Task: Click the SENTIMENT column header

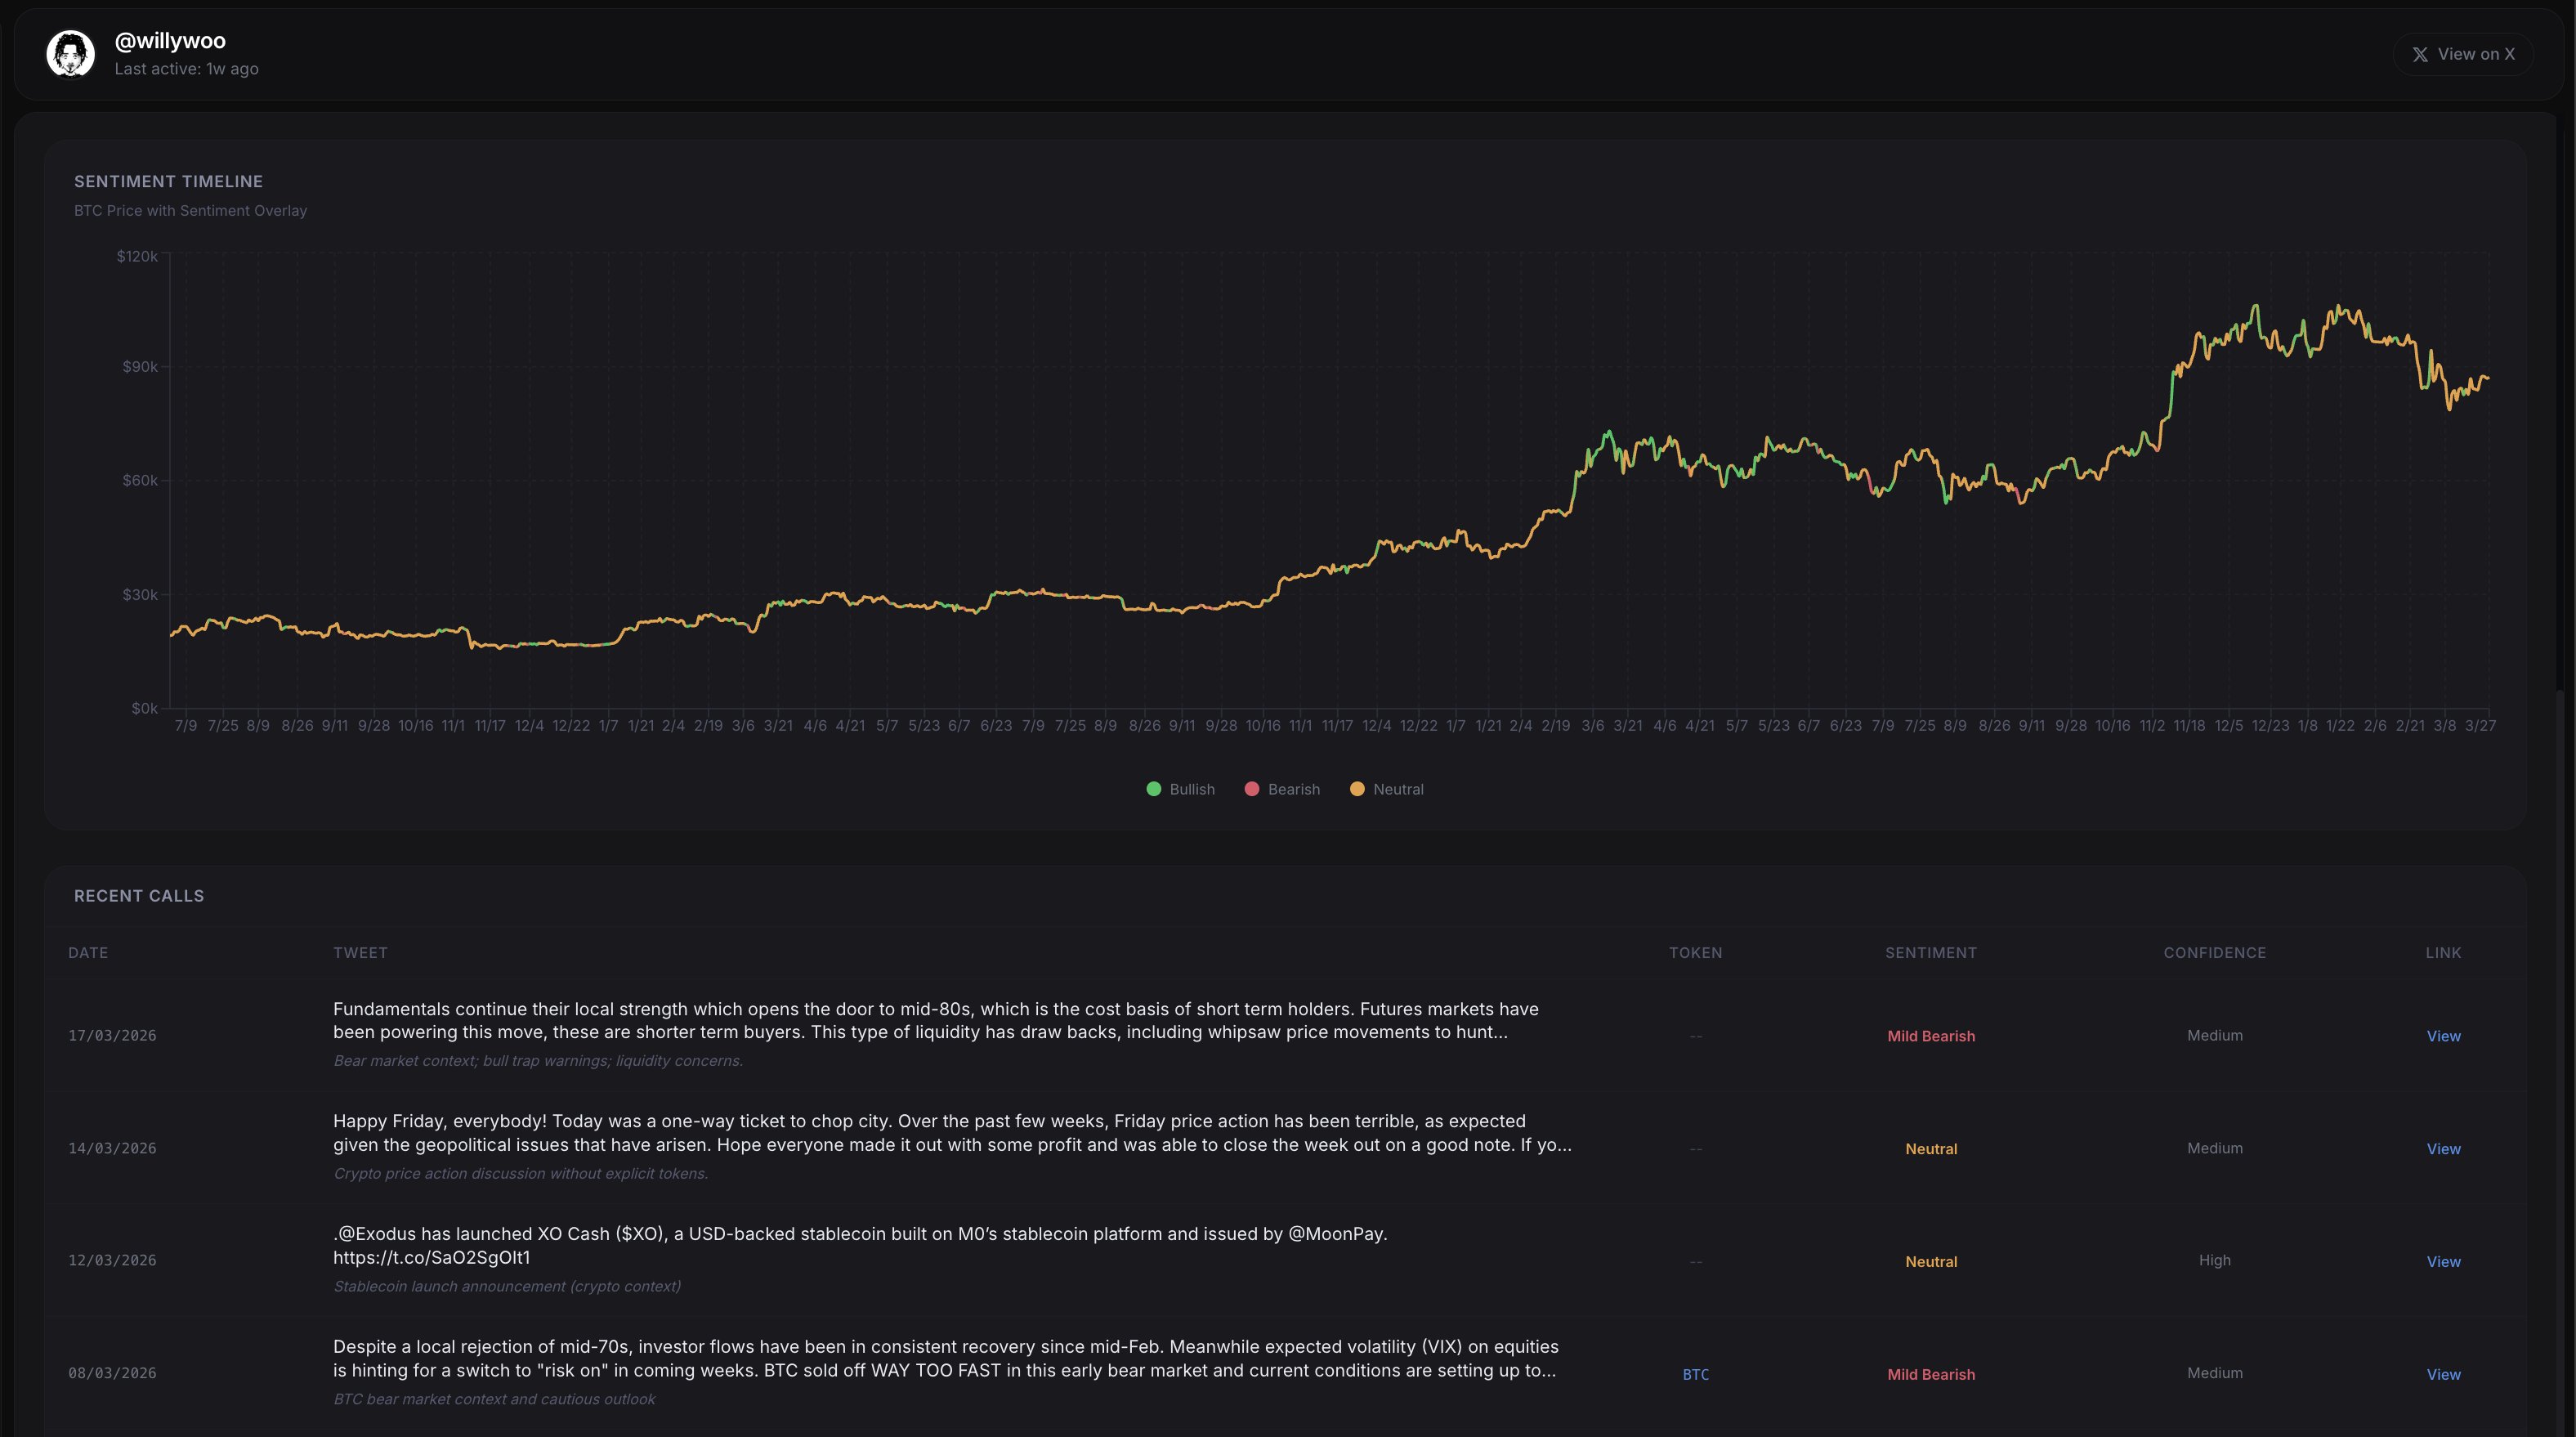Action: coord(1930,953)
